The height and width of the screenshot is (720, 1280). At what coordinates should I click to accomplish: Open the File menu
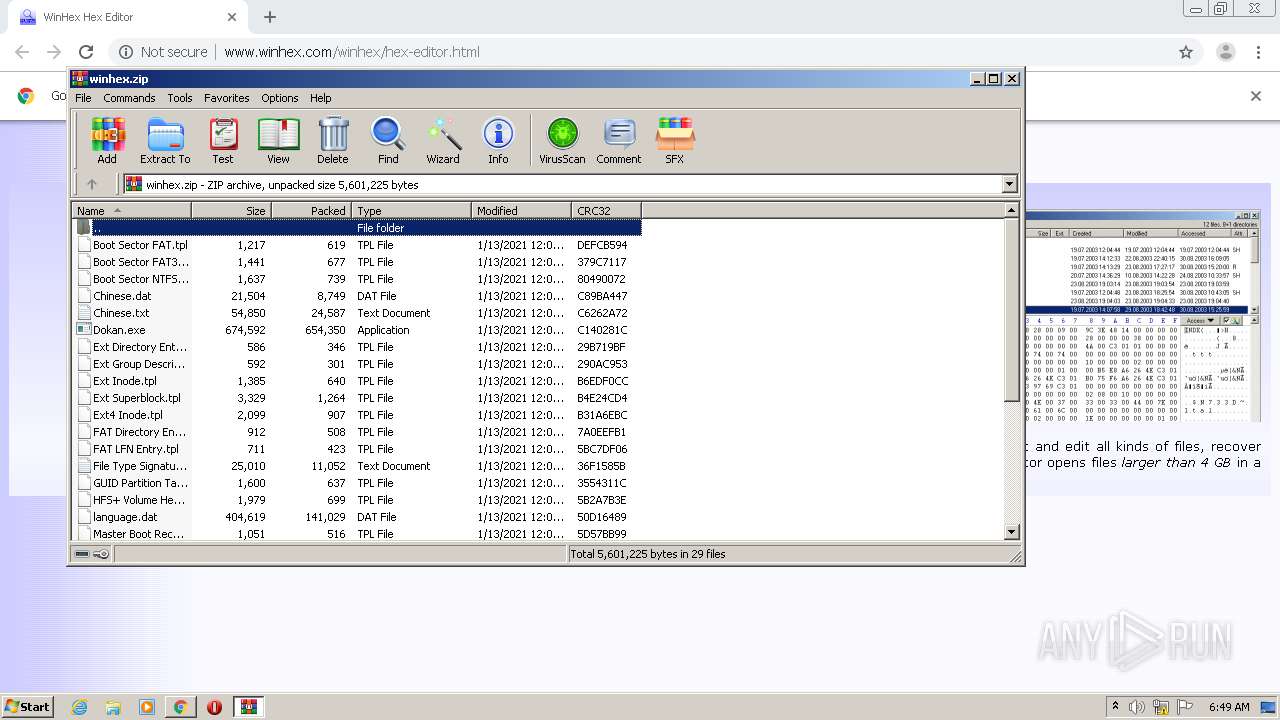[x=83, y=98]
